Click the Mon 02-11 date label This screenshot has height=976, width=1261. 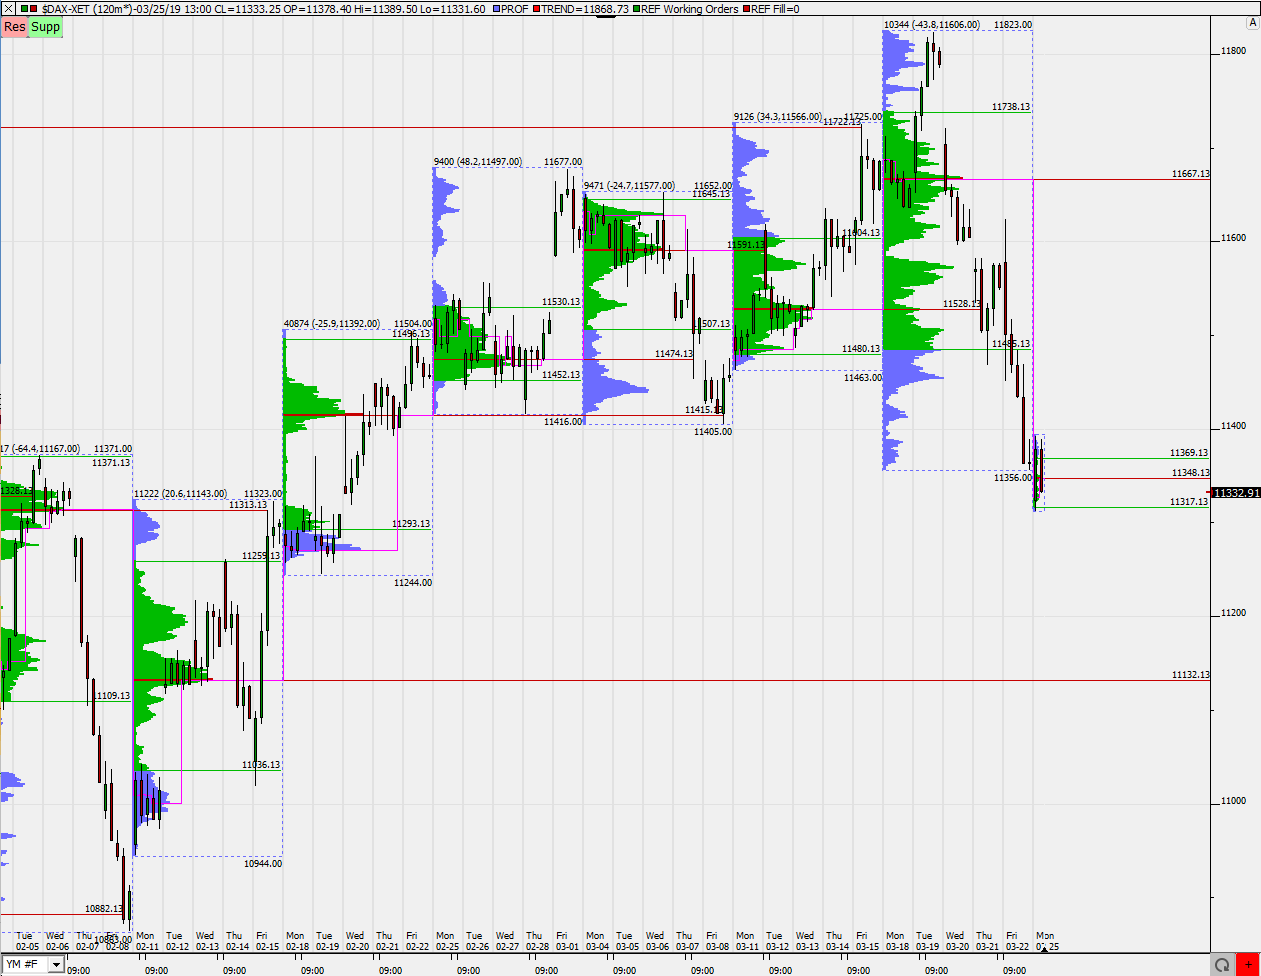point(146,942)
